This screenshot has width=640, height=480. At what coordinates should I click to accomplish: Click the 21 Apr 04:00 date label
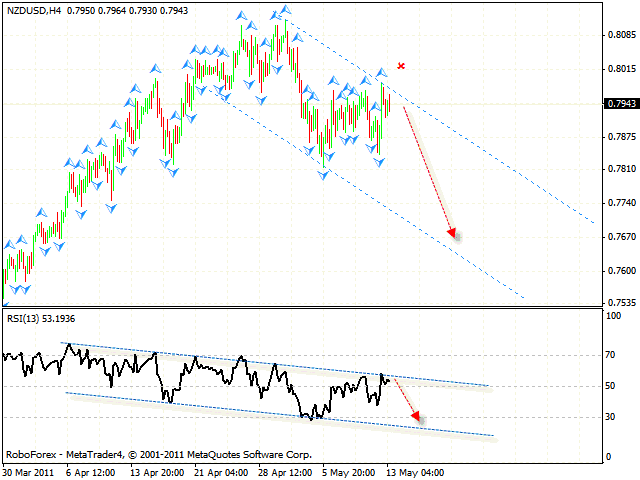tap(223, 472)
